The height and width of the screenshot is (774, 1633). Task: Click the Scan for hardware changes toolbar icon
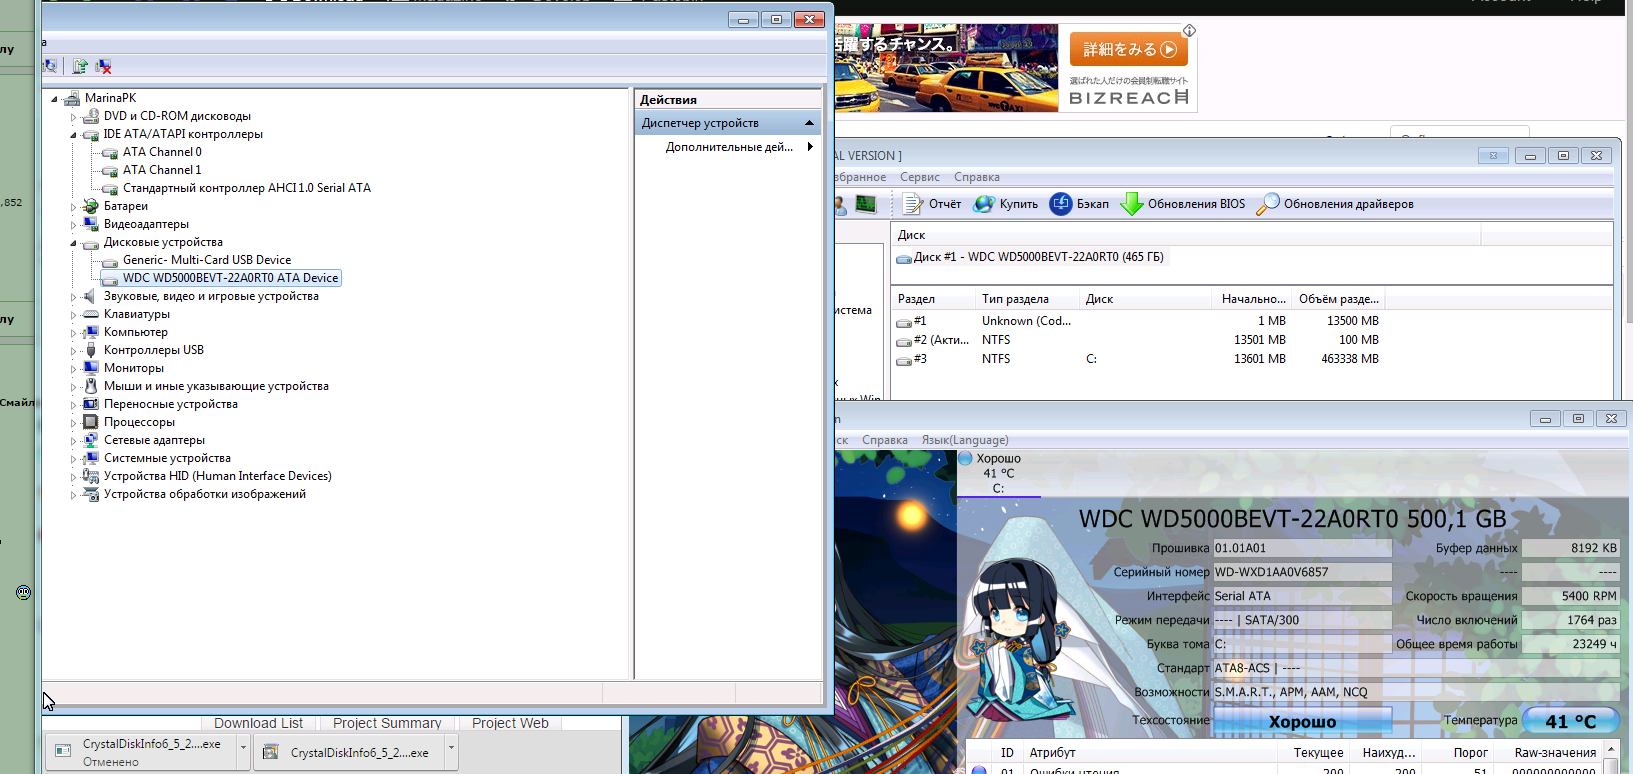pyautogui.click(x=49, y=66)
